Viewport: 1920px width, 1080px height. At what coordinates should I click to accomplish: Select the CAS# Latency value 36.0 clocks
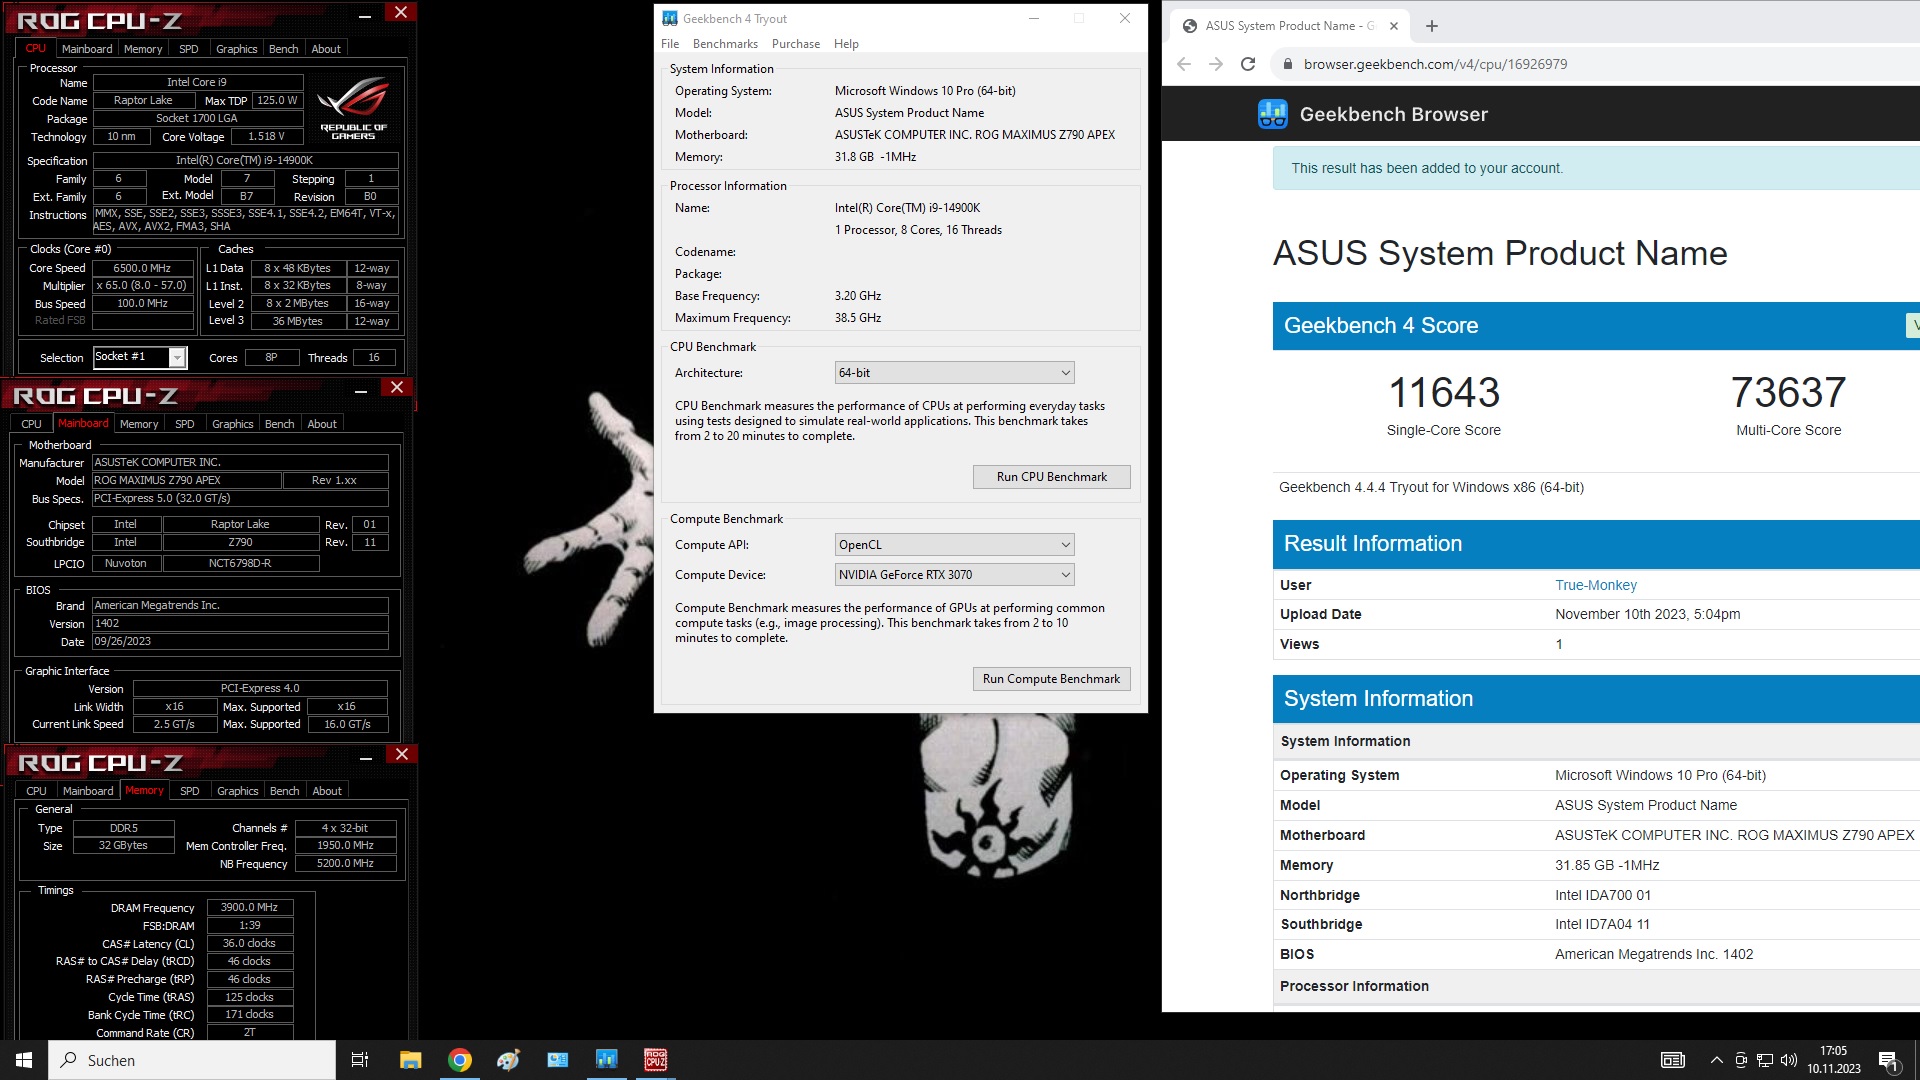[x=250, y=943]
